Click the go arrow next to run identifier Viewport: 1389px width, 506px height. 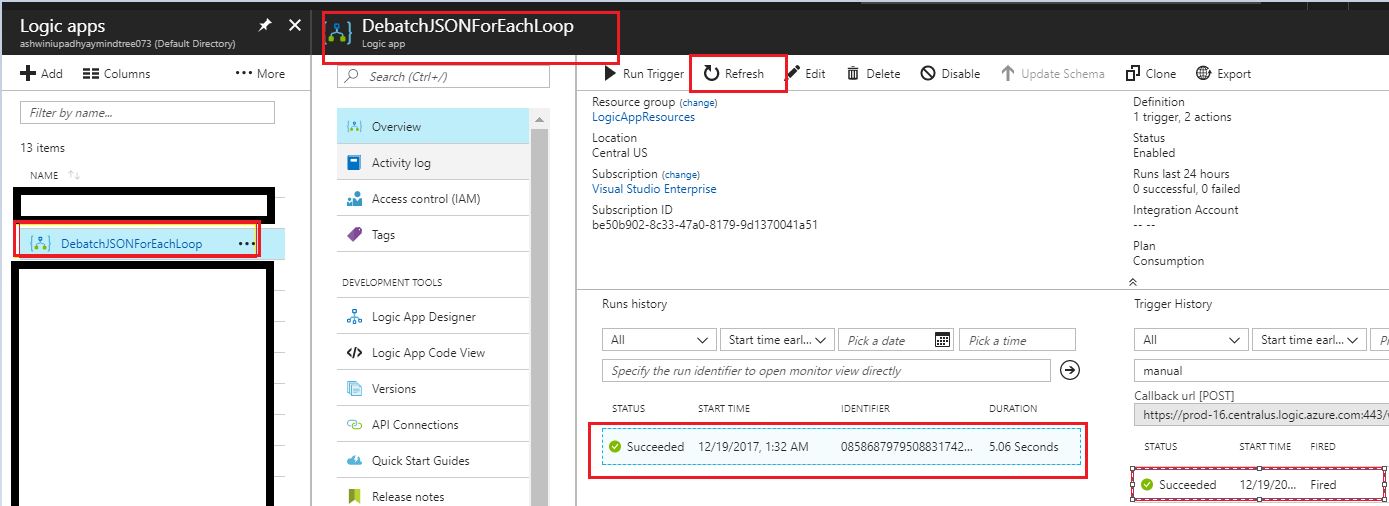point(1069,371)
